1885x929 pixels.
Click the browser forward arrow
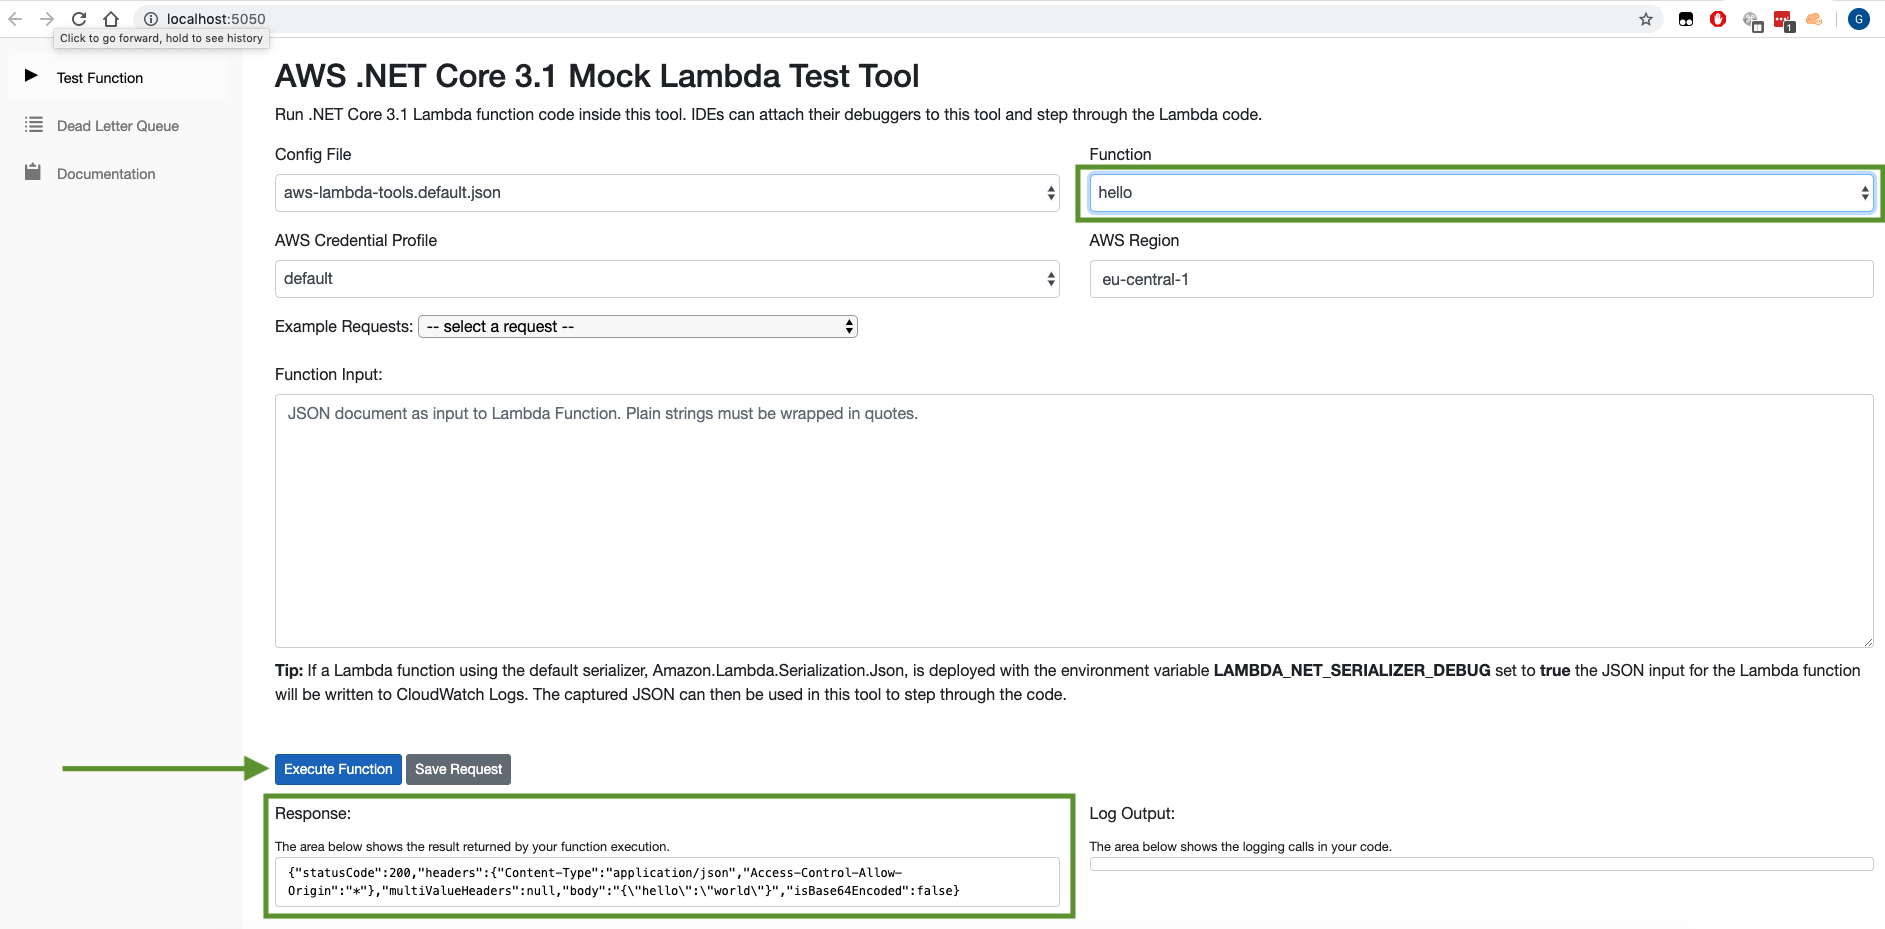(47, 19)
